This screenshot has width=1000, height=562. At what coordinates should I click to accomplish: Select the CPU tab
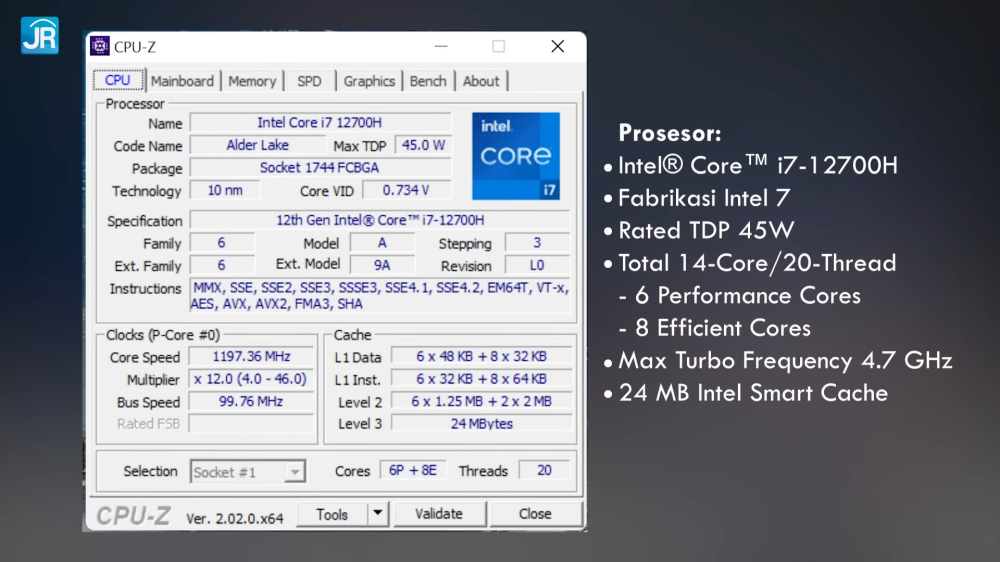[x=118, y=80]
